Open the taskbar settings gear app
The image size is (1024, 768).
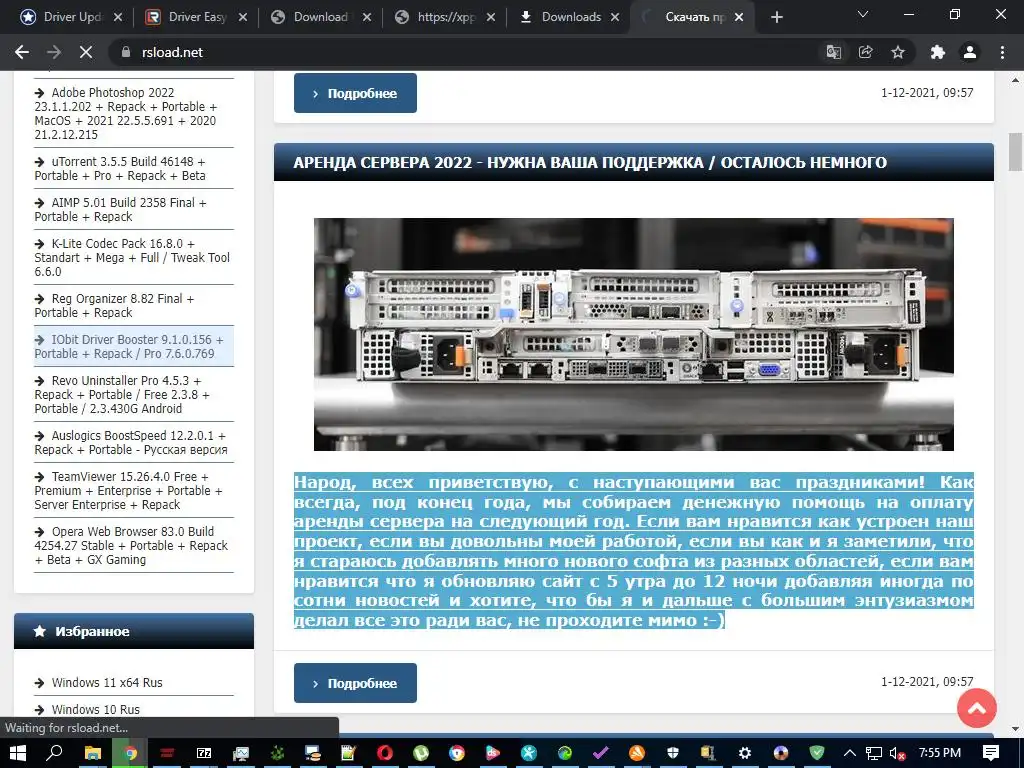pyautogui.click(x=744, y=753)
